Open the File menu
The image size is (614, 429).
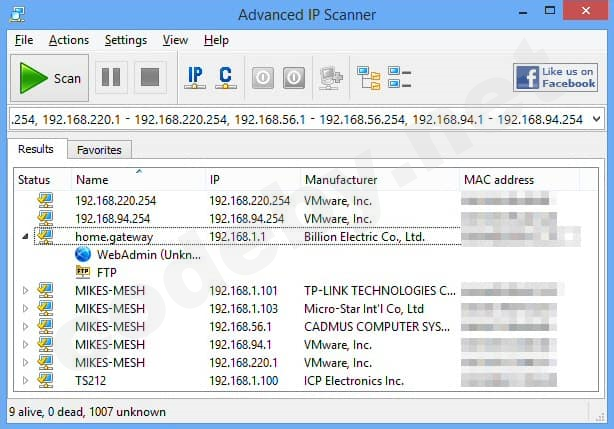click(x=24, y=40)
